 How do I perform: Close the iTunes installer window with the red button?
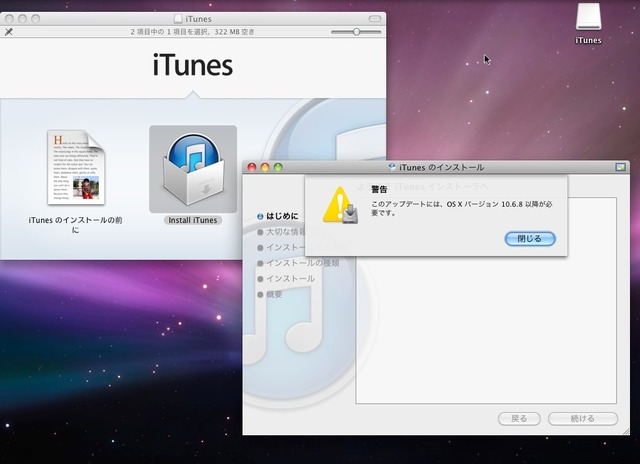tap(252, 167)
